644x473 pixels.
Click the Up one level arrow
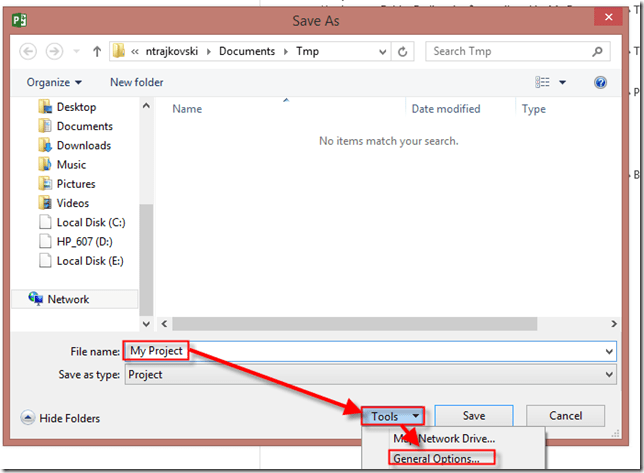tap(97, 51)
